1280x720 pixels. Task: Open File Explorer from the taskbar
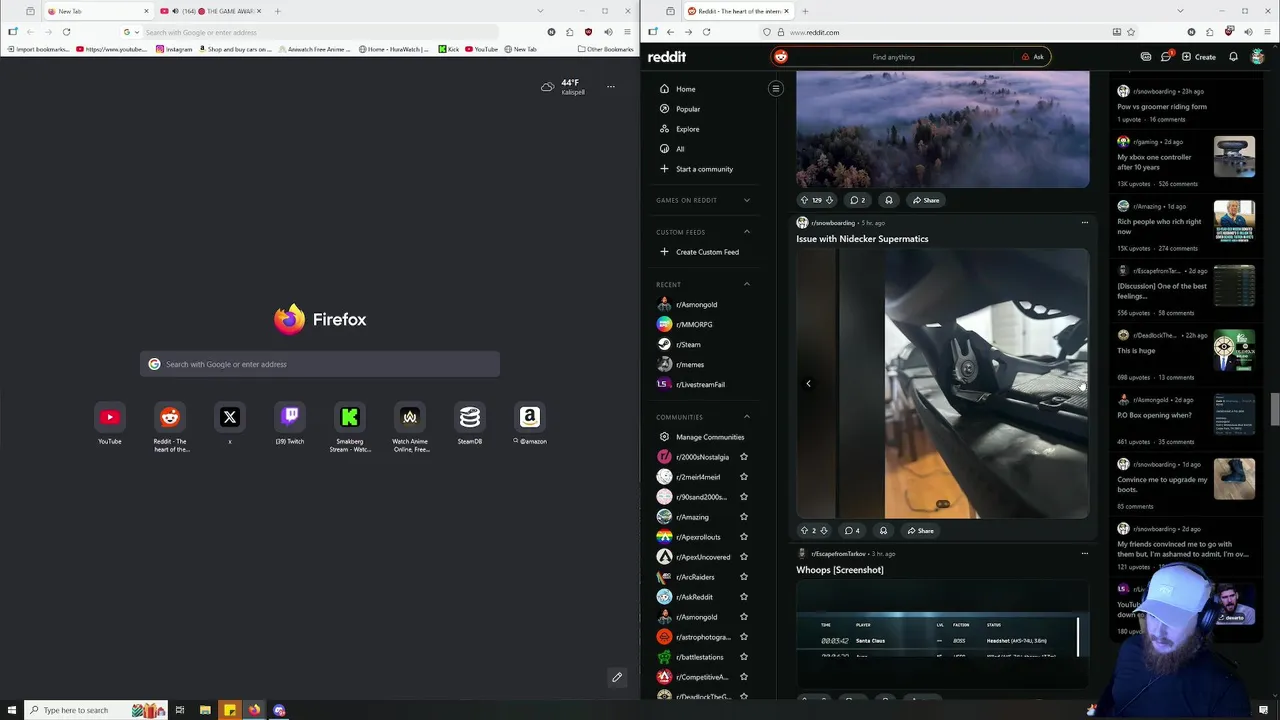click(x=205, y=710)
